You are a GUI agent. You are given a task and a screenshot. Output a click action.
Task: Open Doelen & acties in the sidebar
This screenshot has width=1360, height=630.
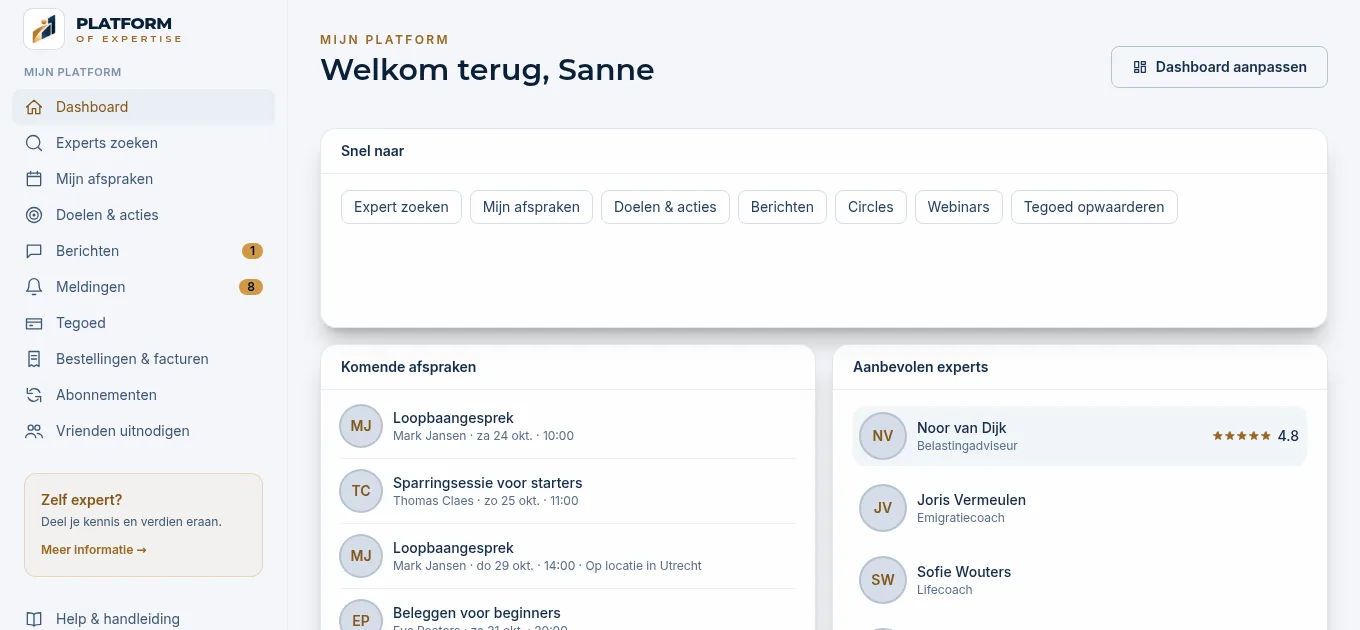tap(143, 215)
